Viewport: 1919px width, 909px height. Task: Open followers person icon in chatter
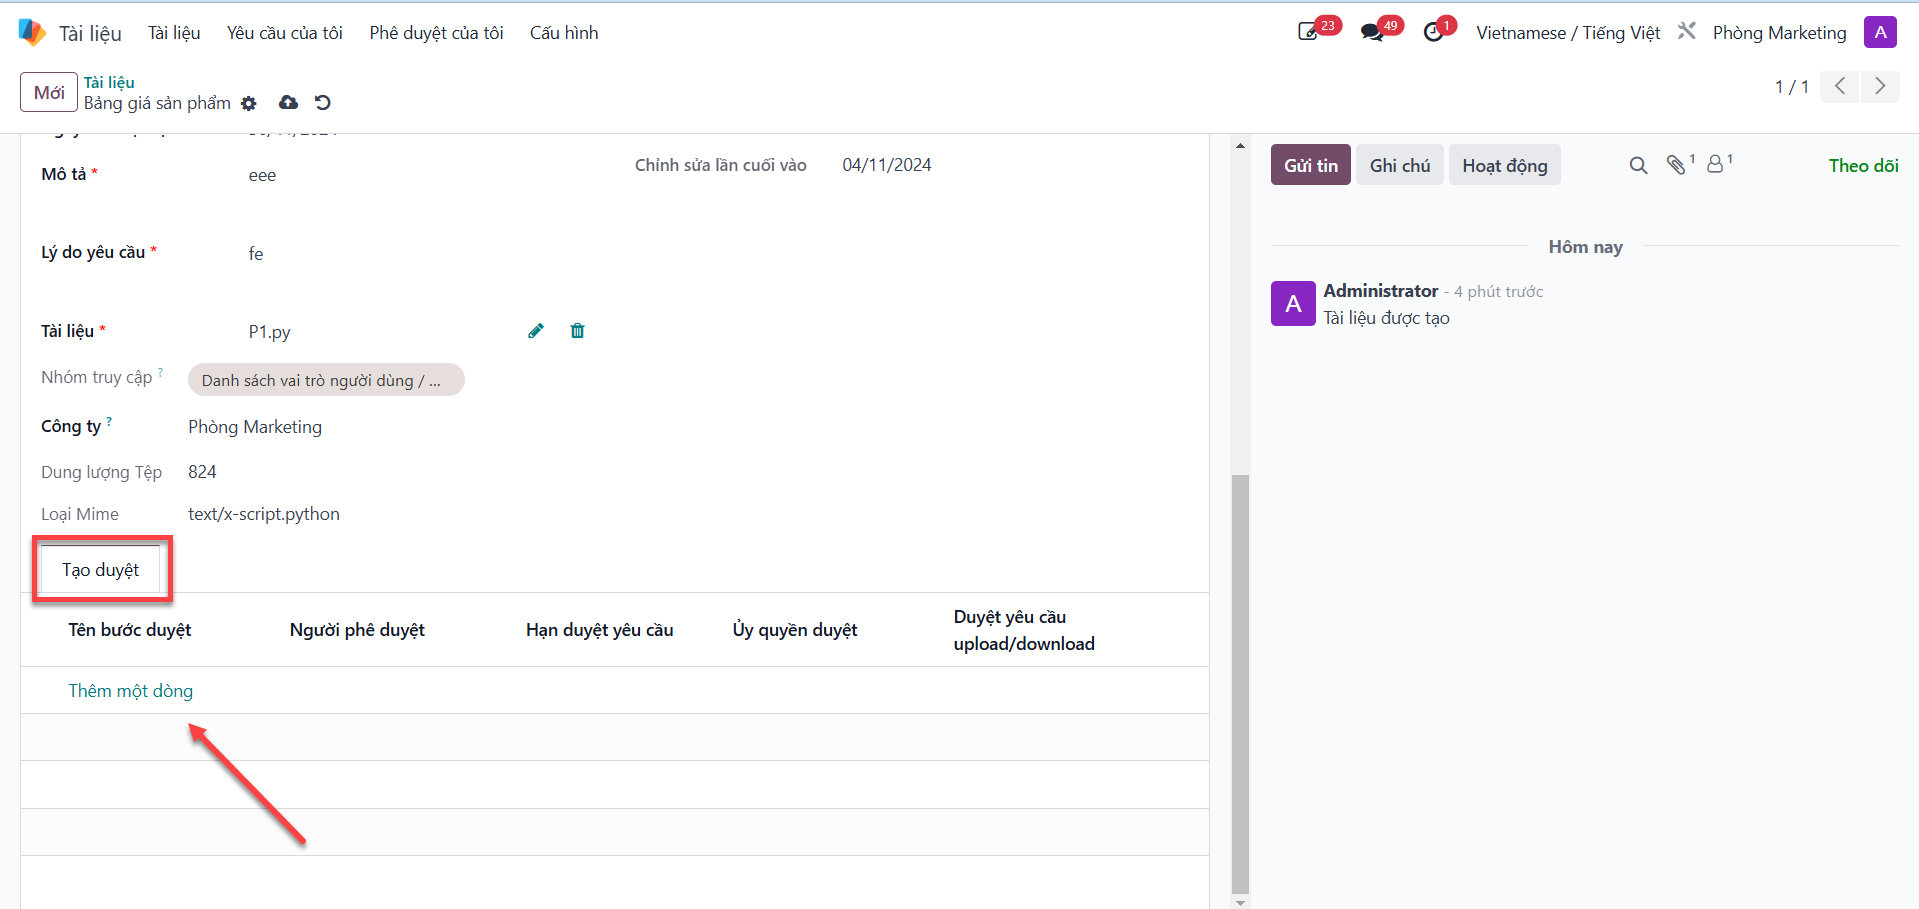(1717, 164)
